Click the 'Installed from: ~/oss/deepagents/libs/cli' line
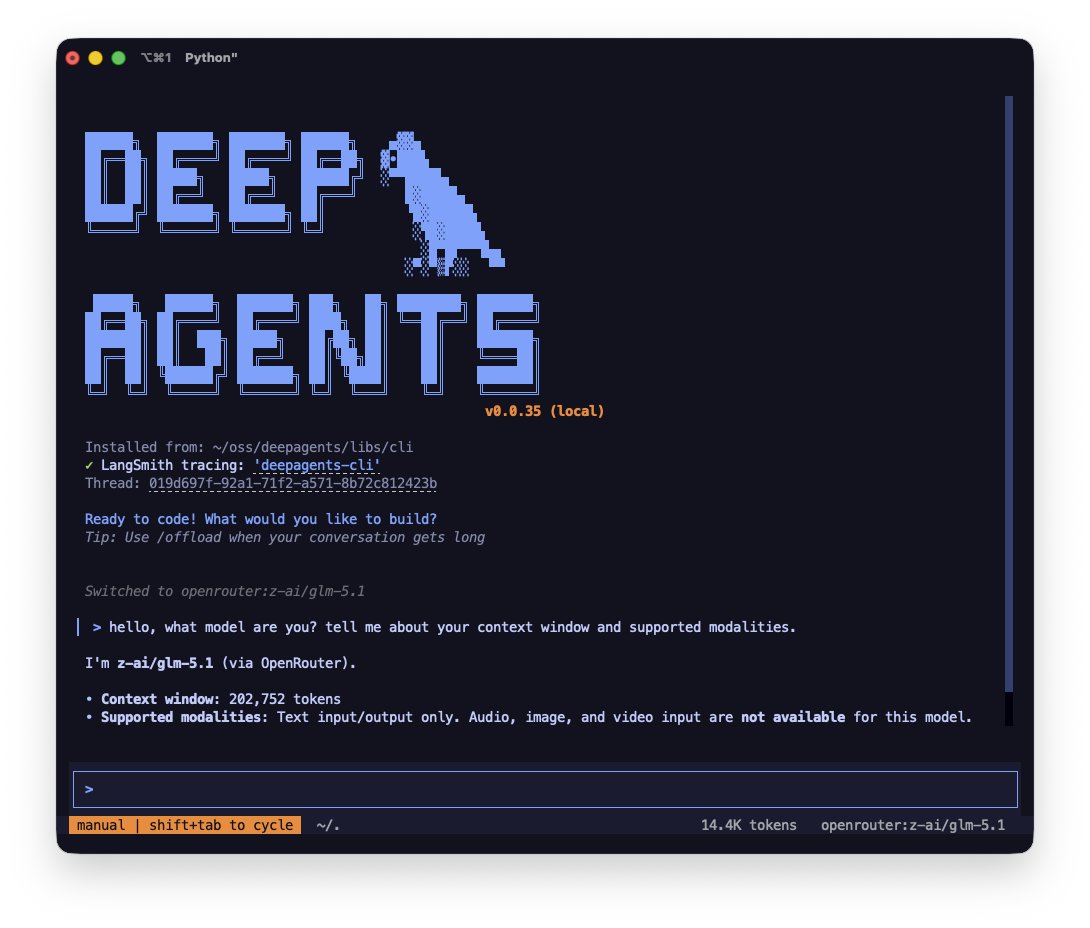 pos(249,447)
